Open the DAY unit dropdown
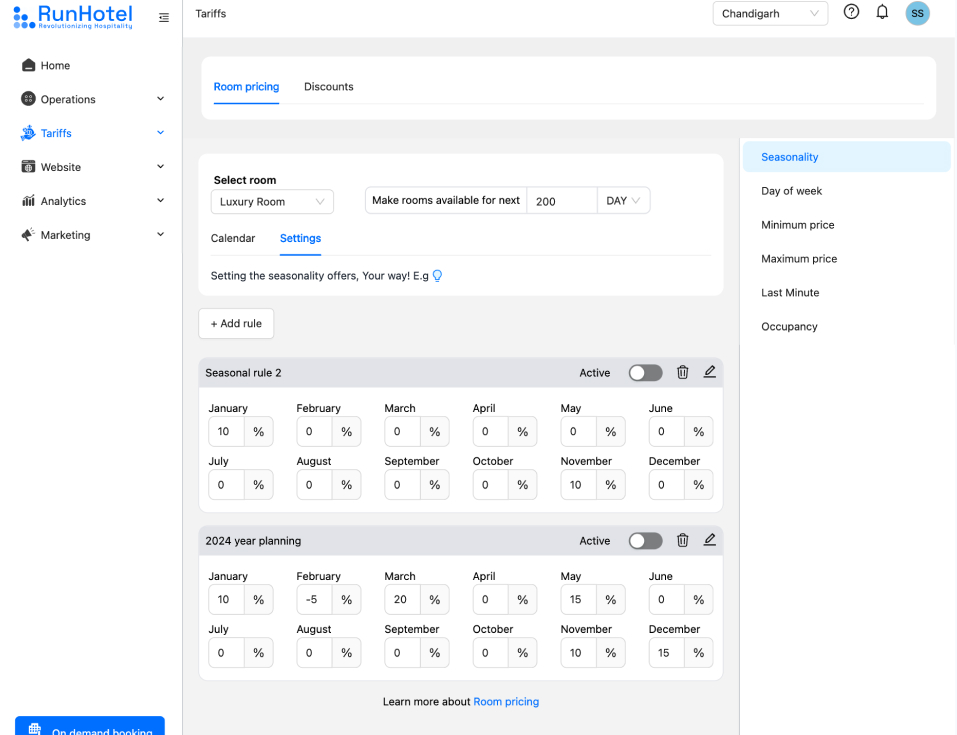 [623, 200]
